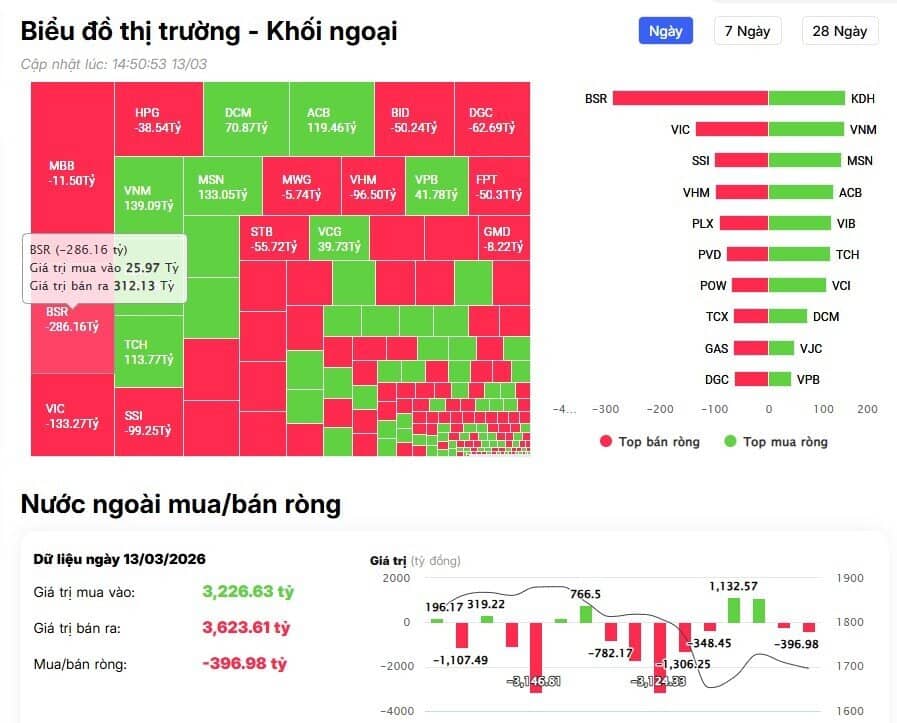The height and width of the screenshot is (723, 897).
Task: Click the KDH green net-buying bar
Action: (806, 98)
